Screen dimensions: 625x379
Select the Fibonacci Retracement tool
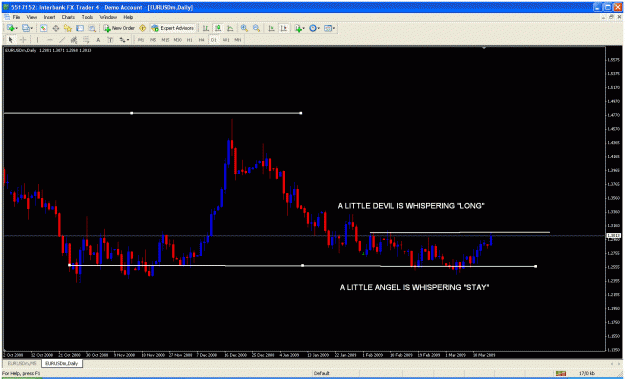point(86,40)
